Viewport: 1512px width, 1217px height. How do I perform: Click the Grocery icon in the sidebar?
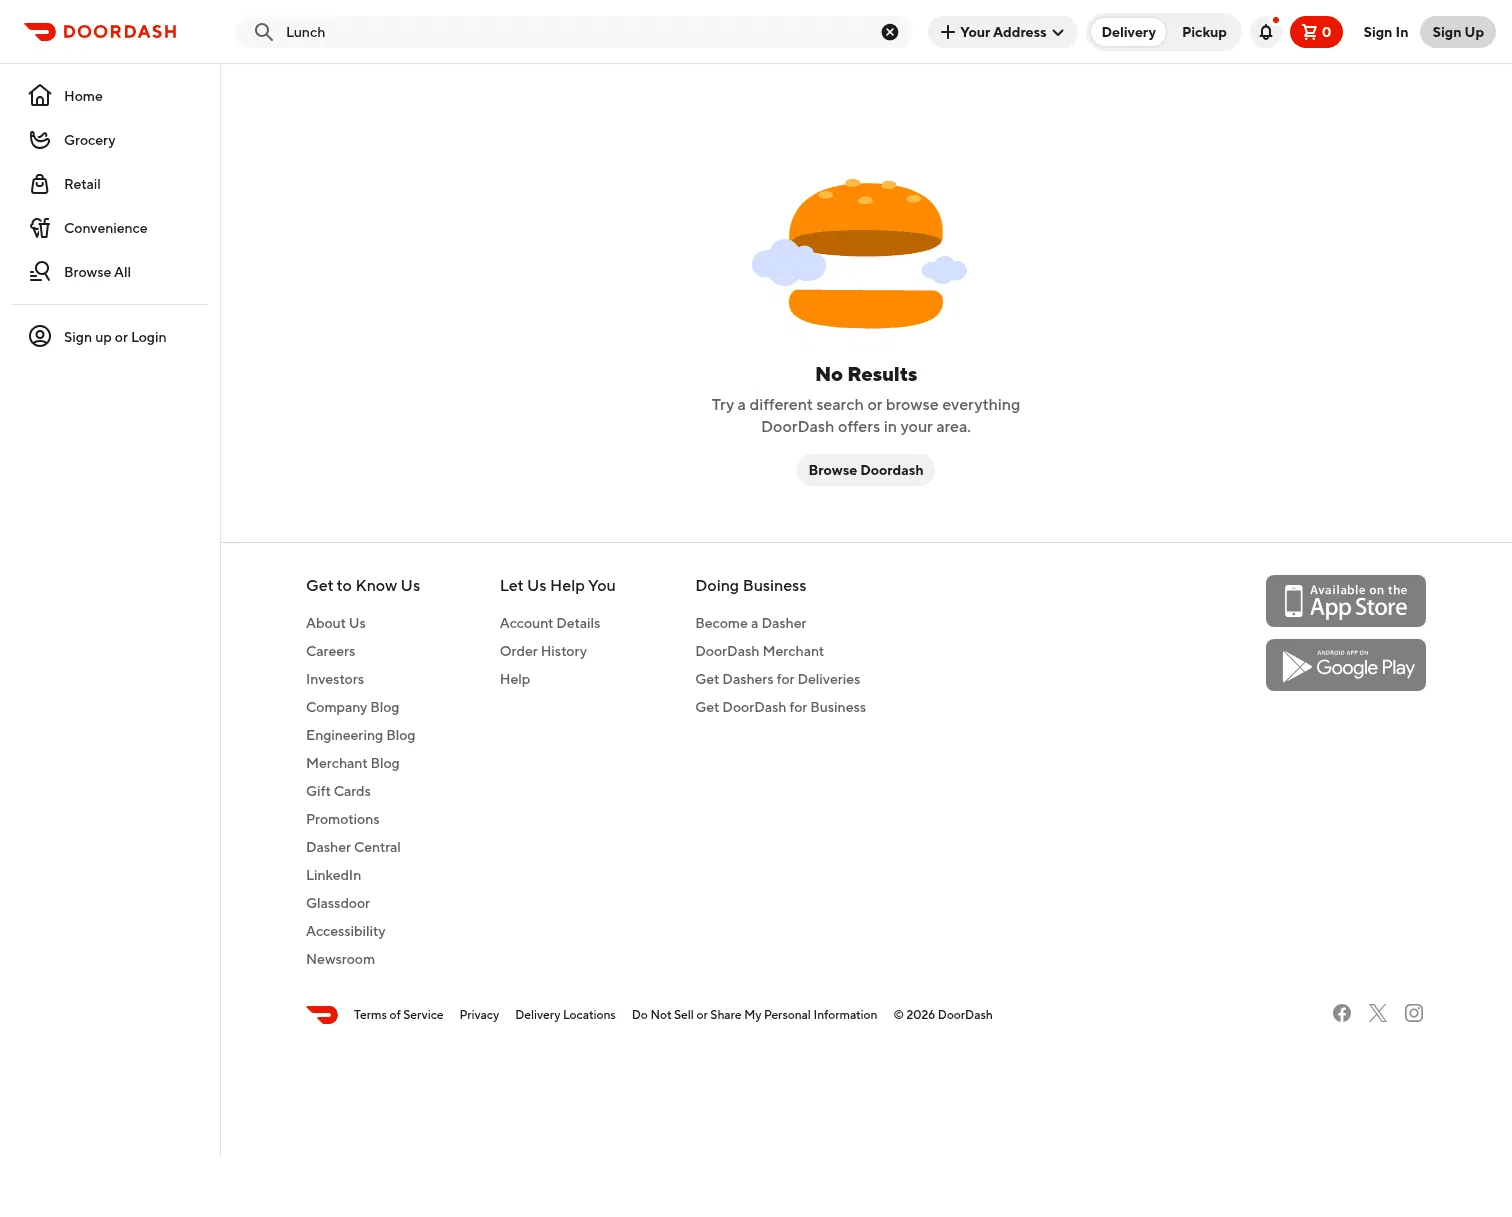[40, 140]
